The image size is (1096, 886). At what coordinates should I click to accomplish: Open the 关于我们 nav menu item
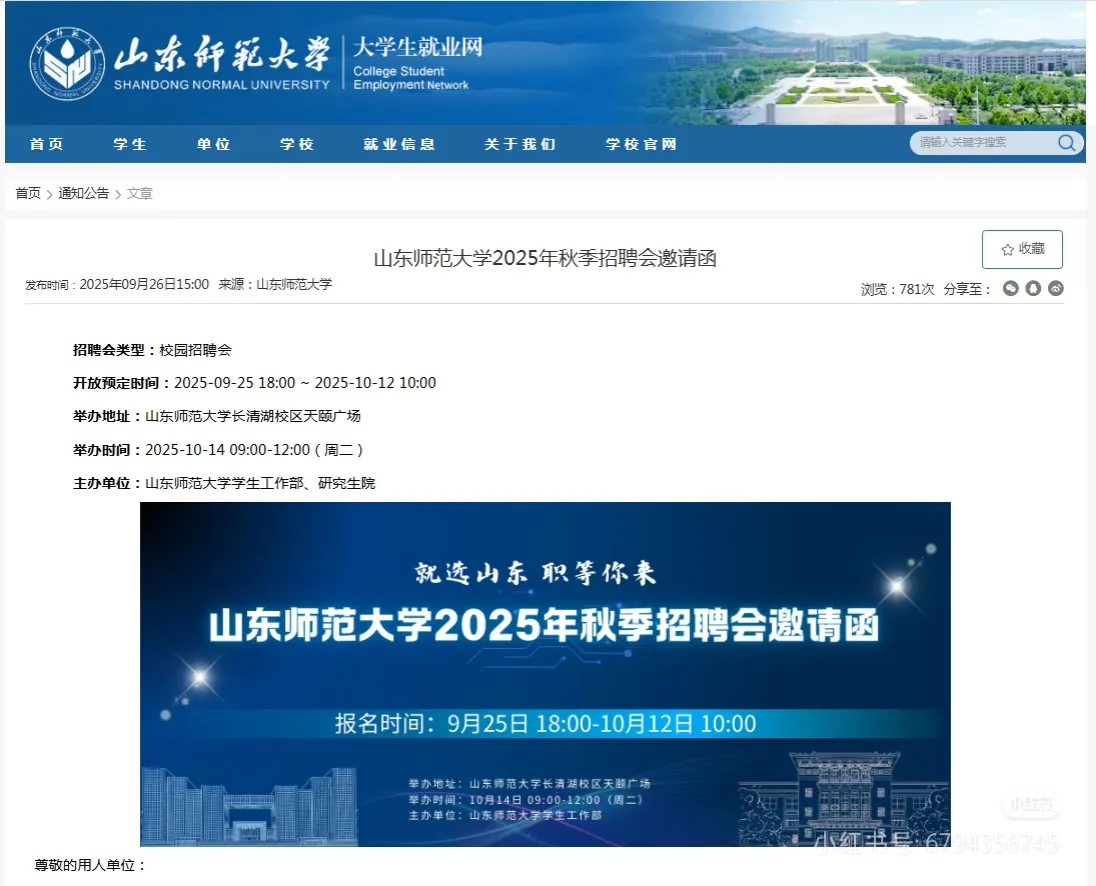[x=520, y=144]
